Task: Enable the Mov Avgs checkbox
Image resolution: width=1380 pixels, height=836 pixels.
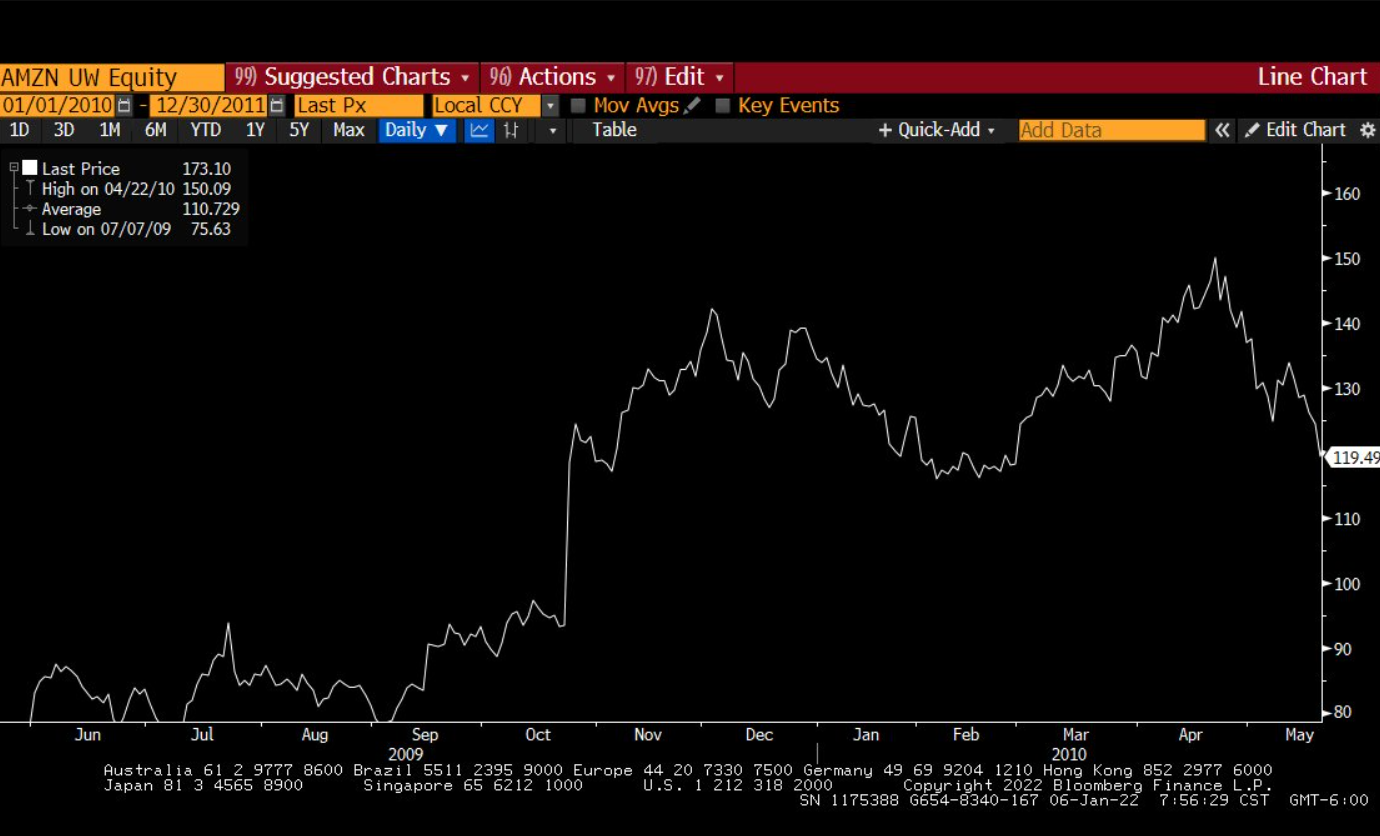Action: coord(578,106)
